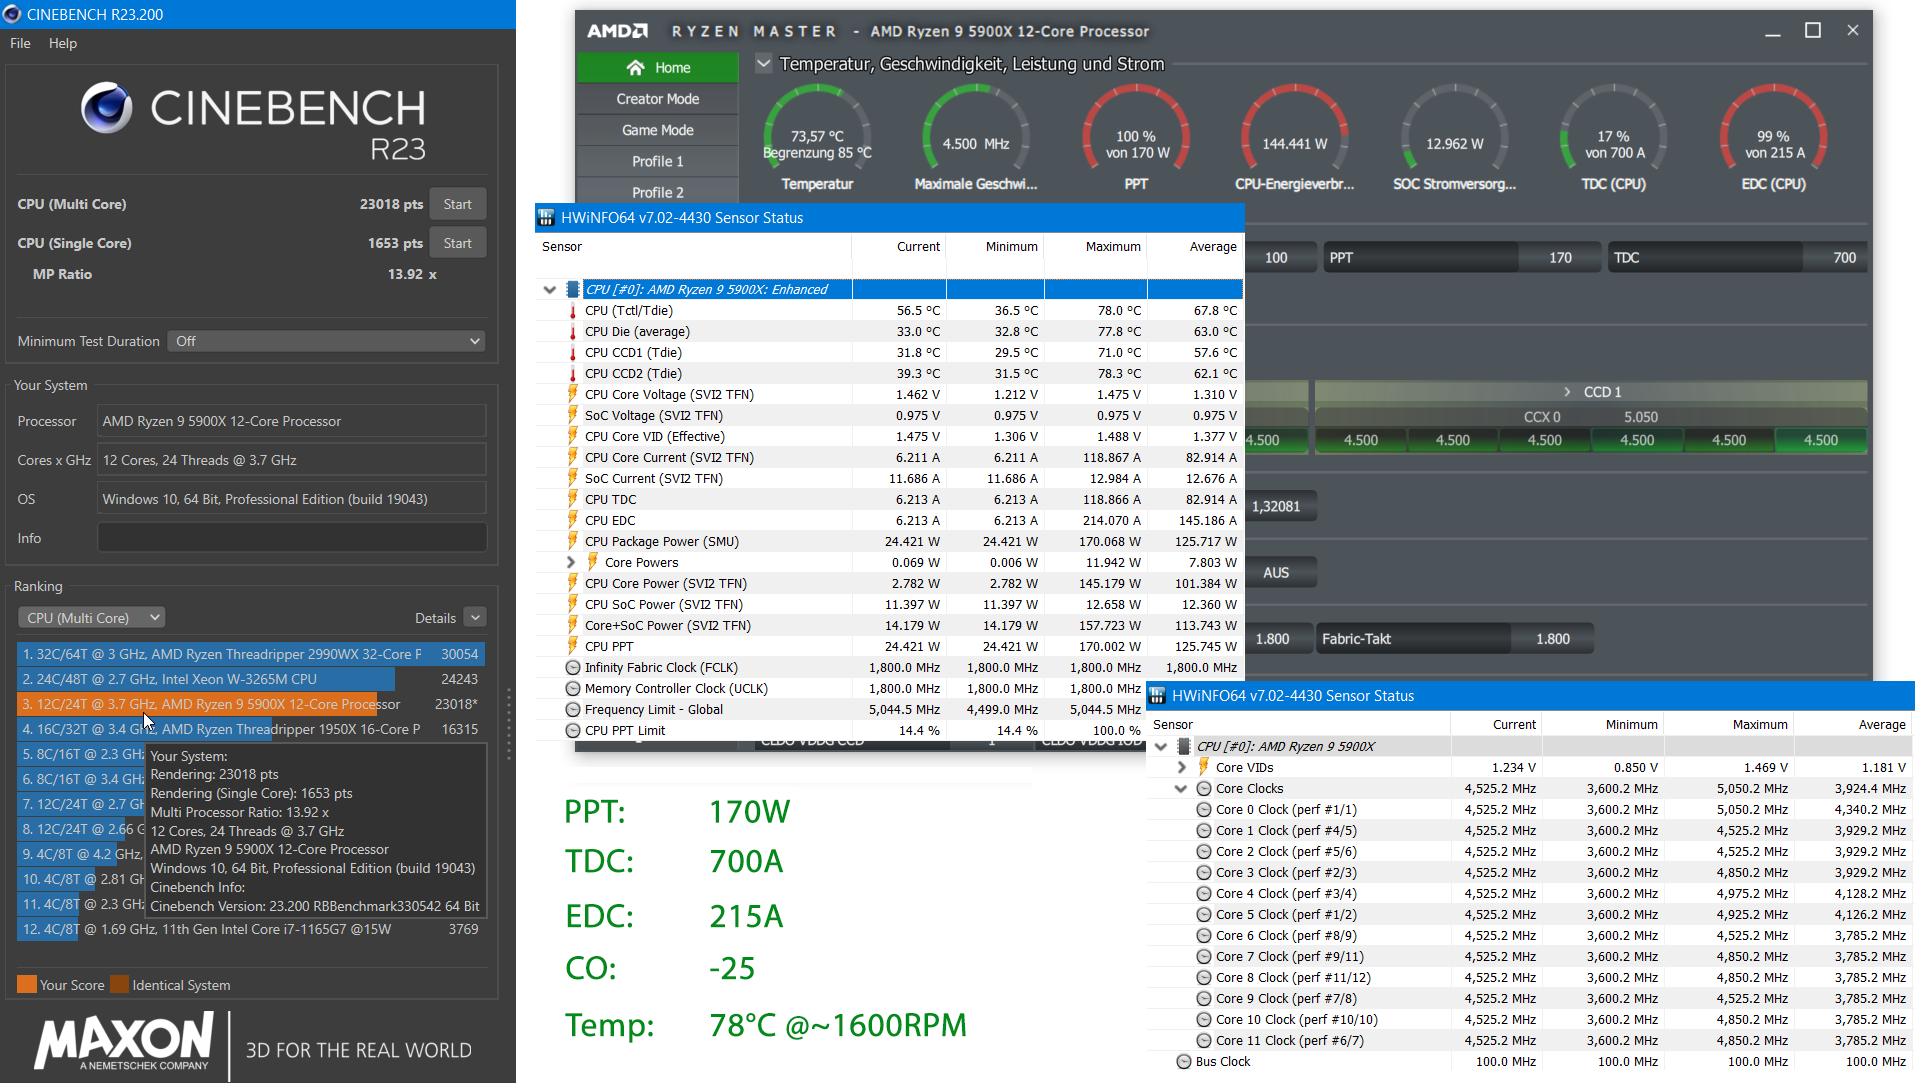1920x1083 pixels.
Task: Open the CPU (Multi Core) ranking dropdown
Action: (92, 618)
